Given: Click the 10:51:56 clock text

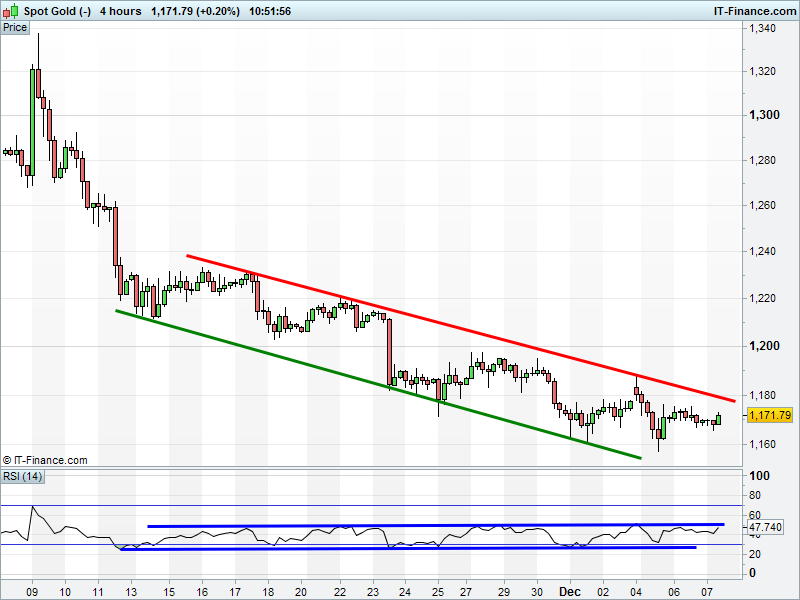Looking at the screenshot, I should (x=270, y=11).
